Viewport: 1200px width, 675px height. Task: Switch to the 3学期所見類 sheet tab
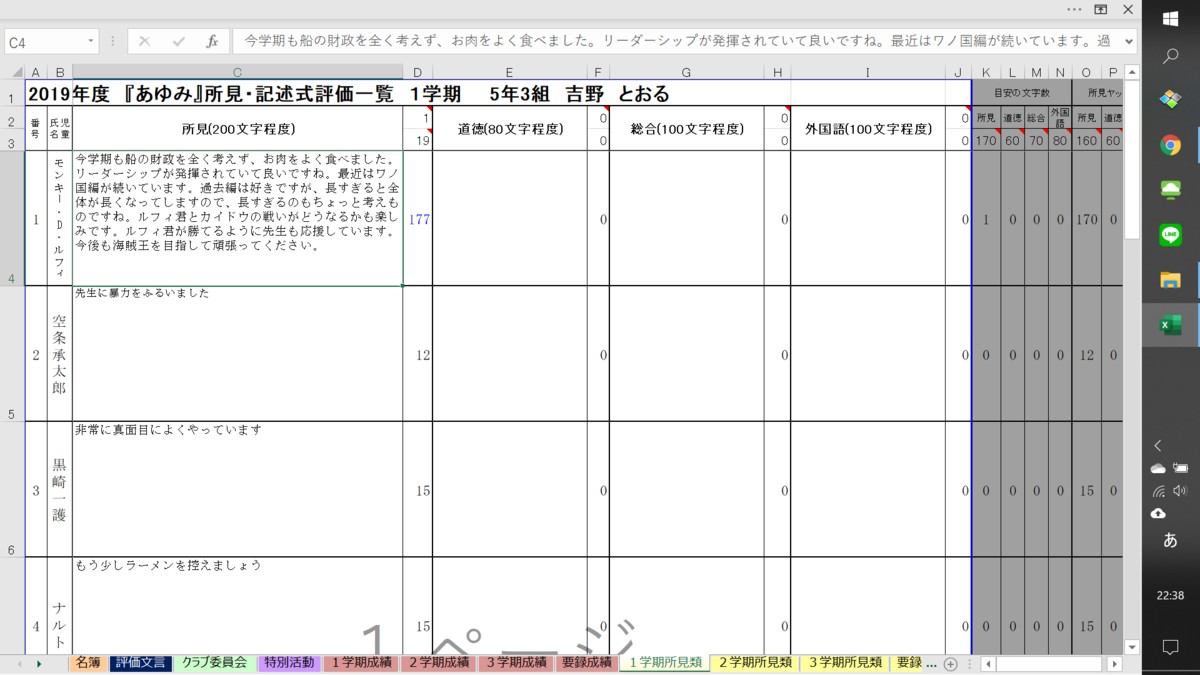click(x=845, y=663)
